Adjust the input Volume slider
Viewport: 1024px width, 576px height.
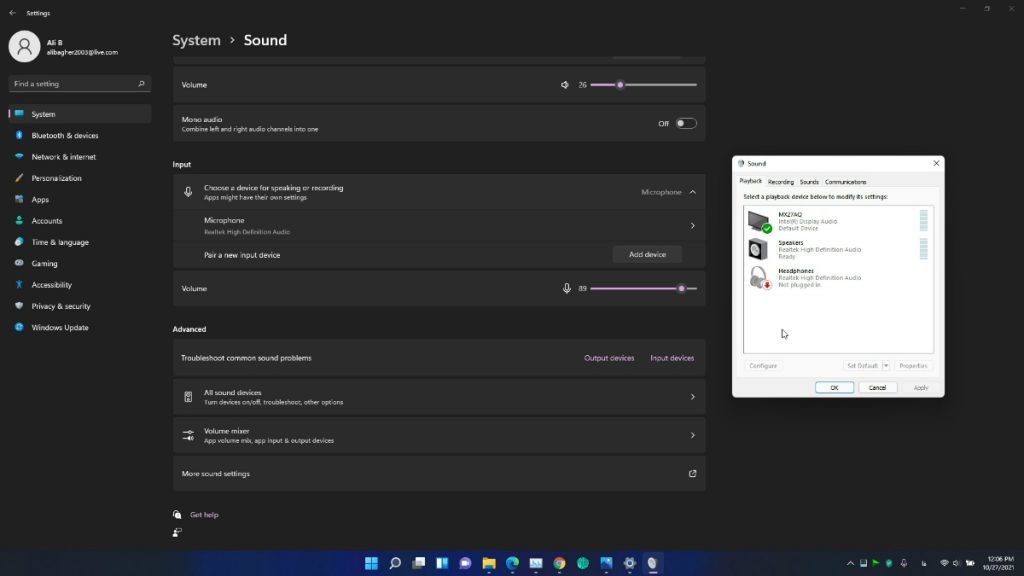(643, 288)
